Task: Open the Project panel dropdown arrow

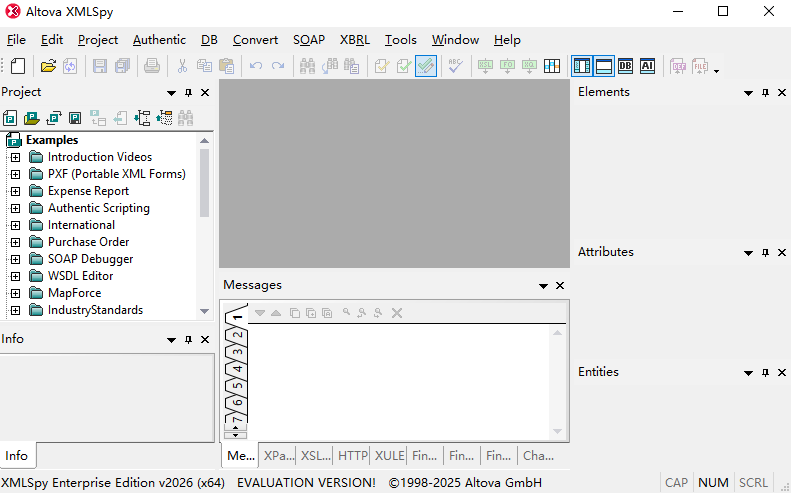Action: pos(172,93)
